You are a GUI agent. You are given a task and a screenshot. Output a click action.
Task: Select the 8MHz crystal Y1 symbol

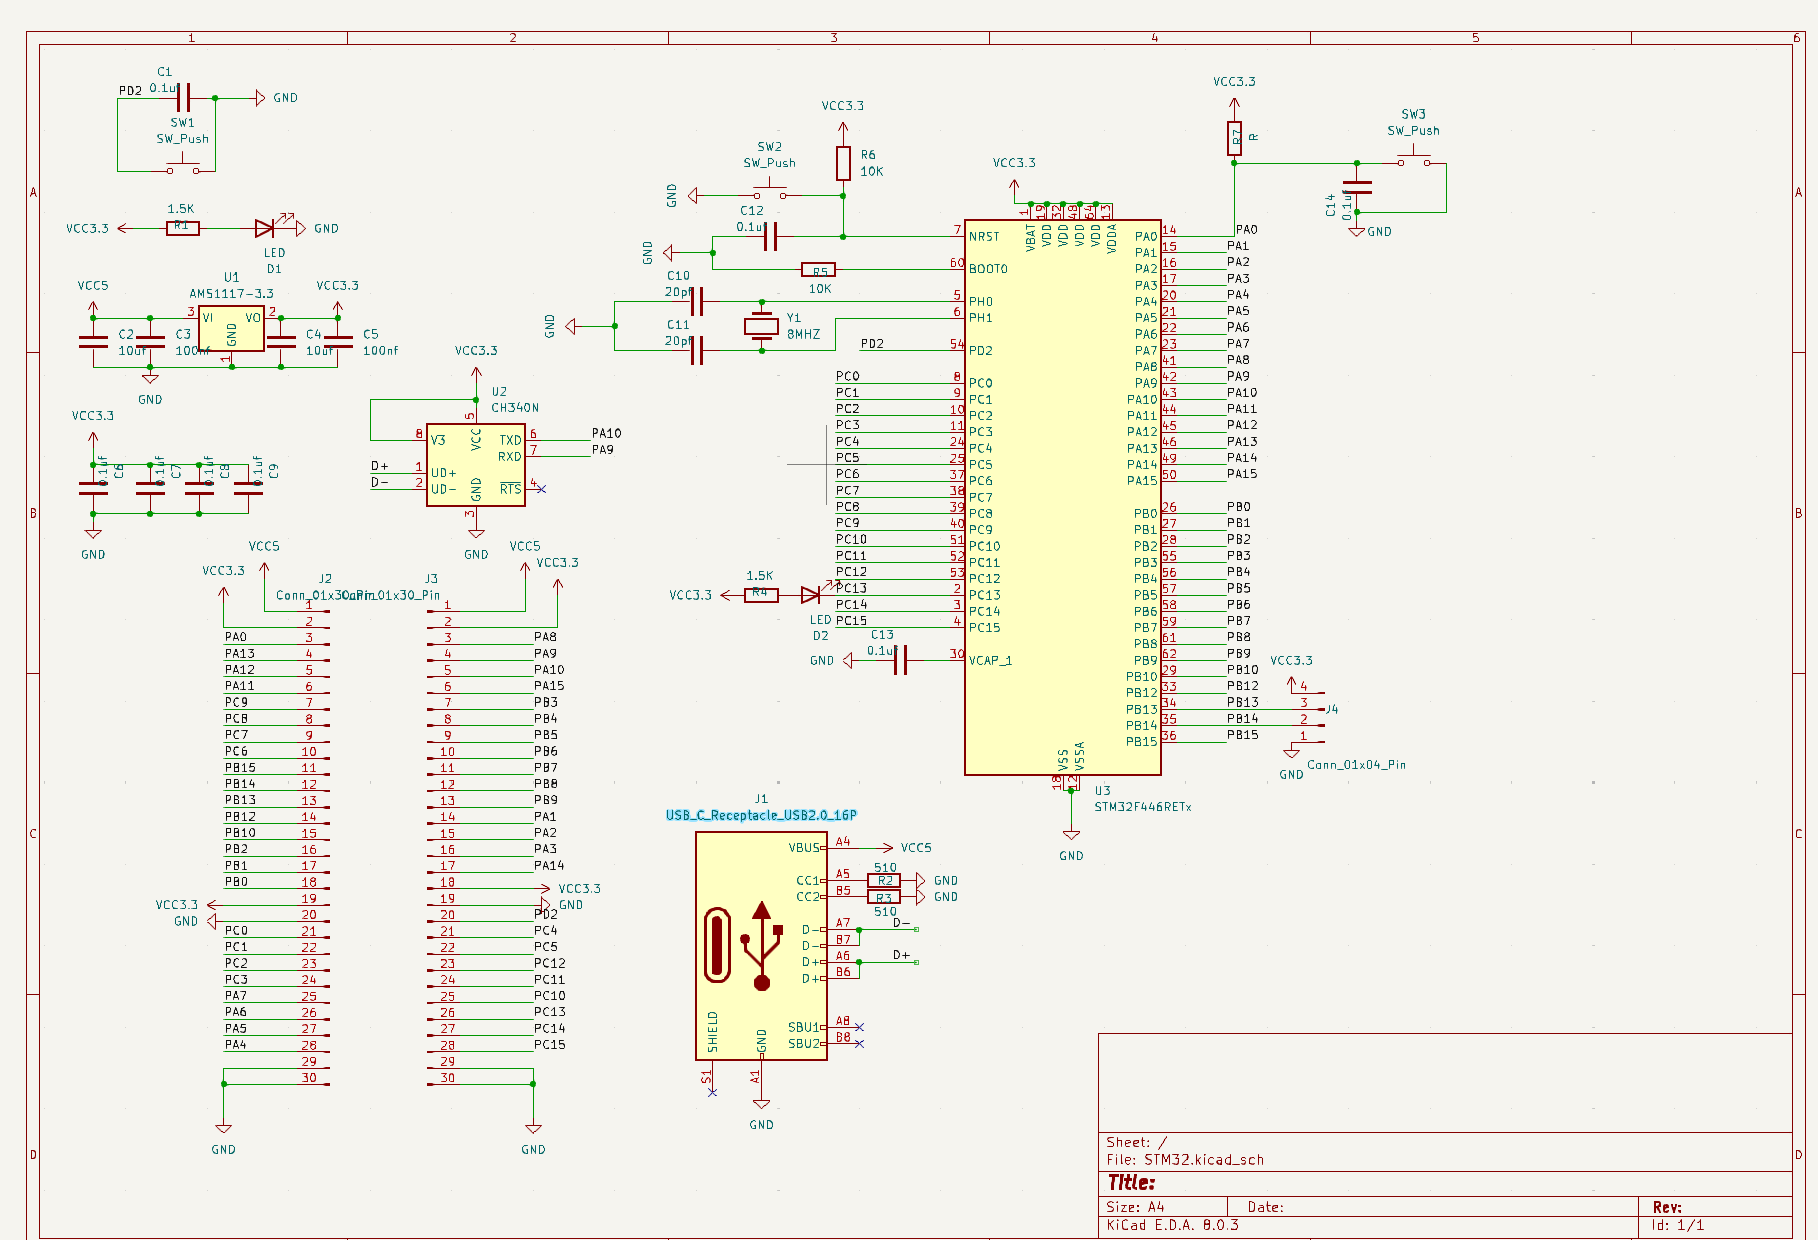(x=761, y=326)
